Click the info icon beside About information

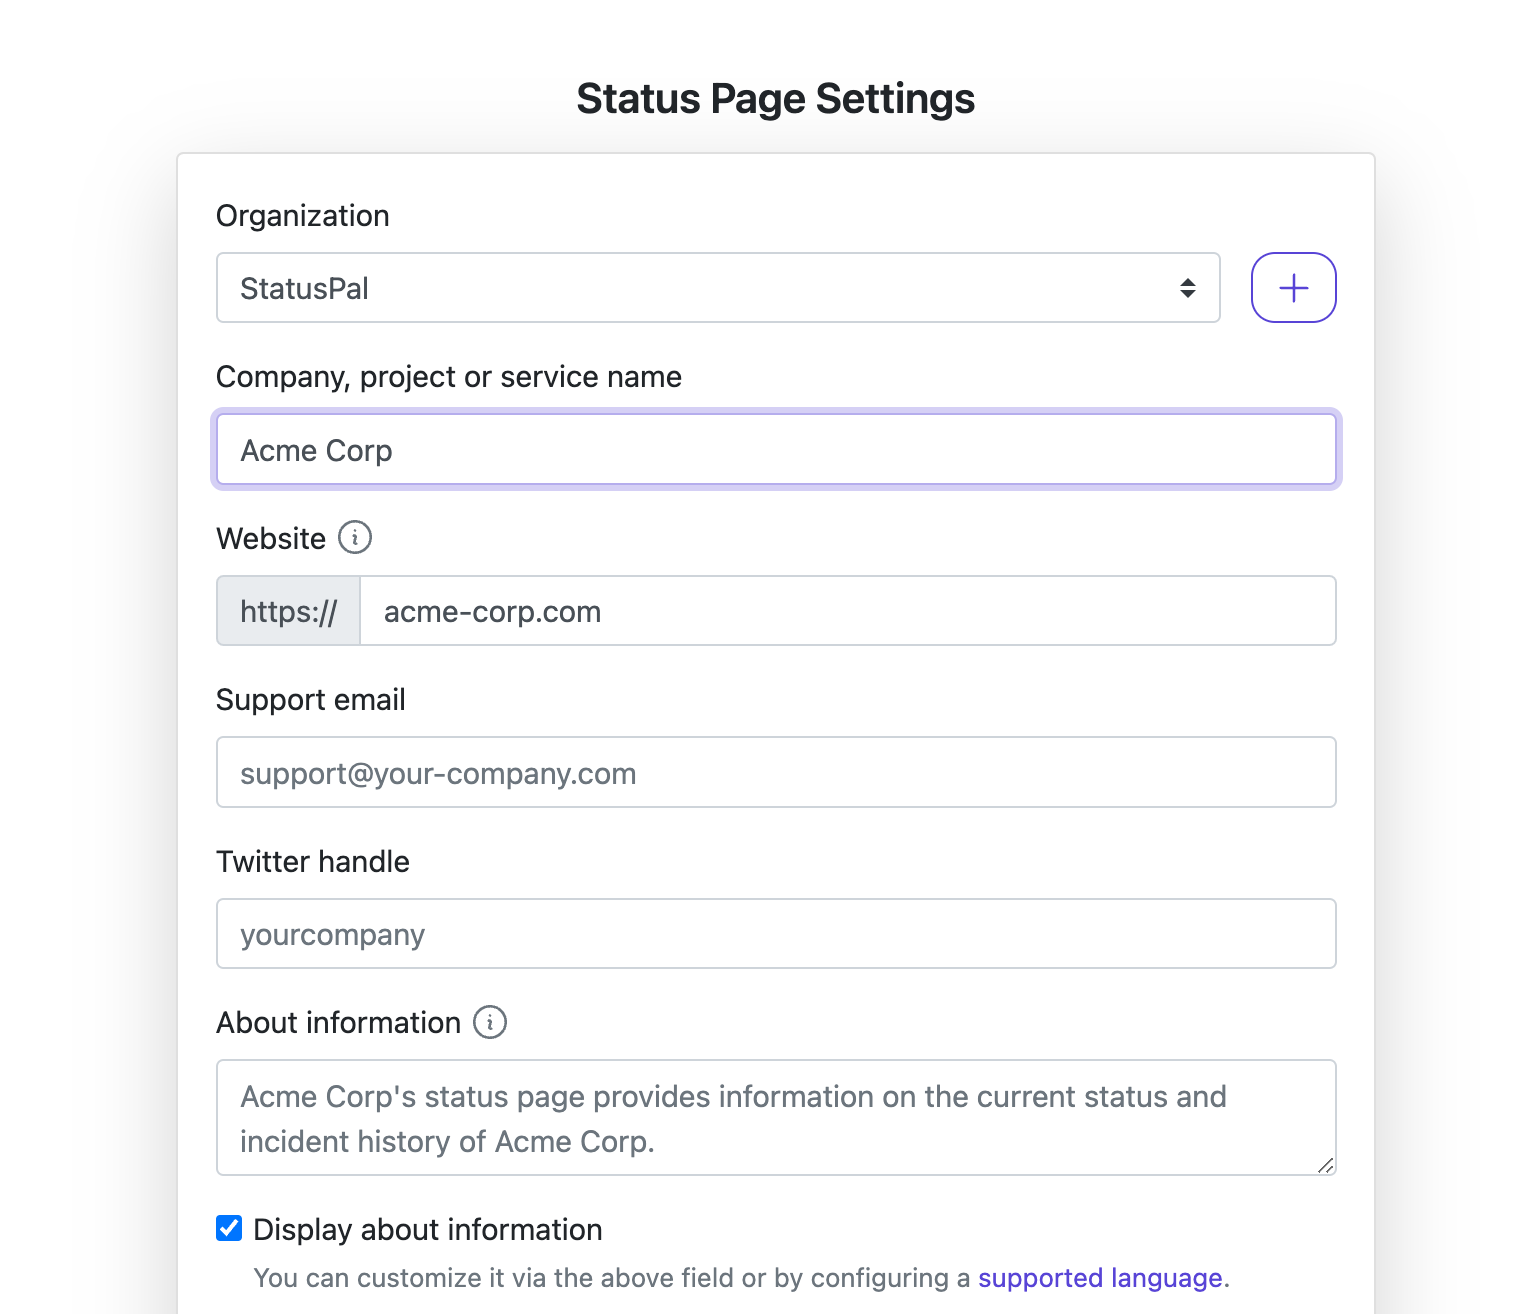(x=490, y=1022)
